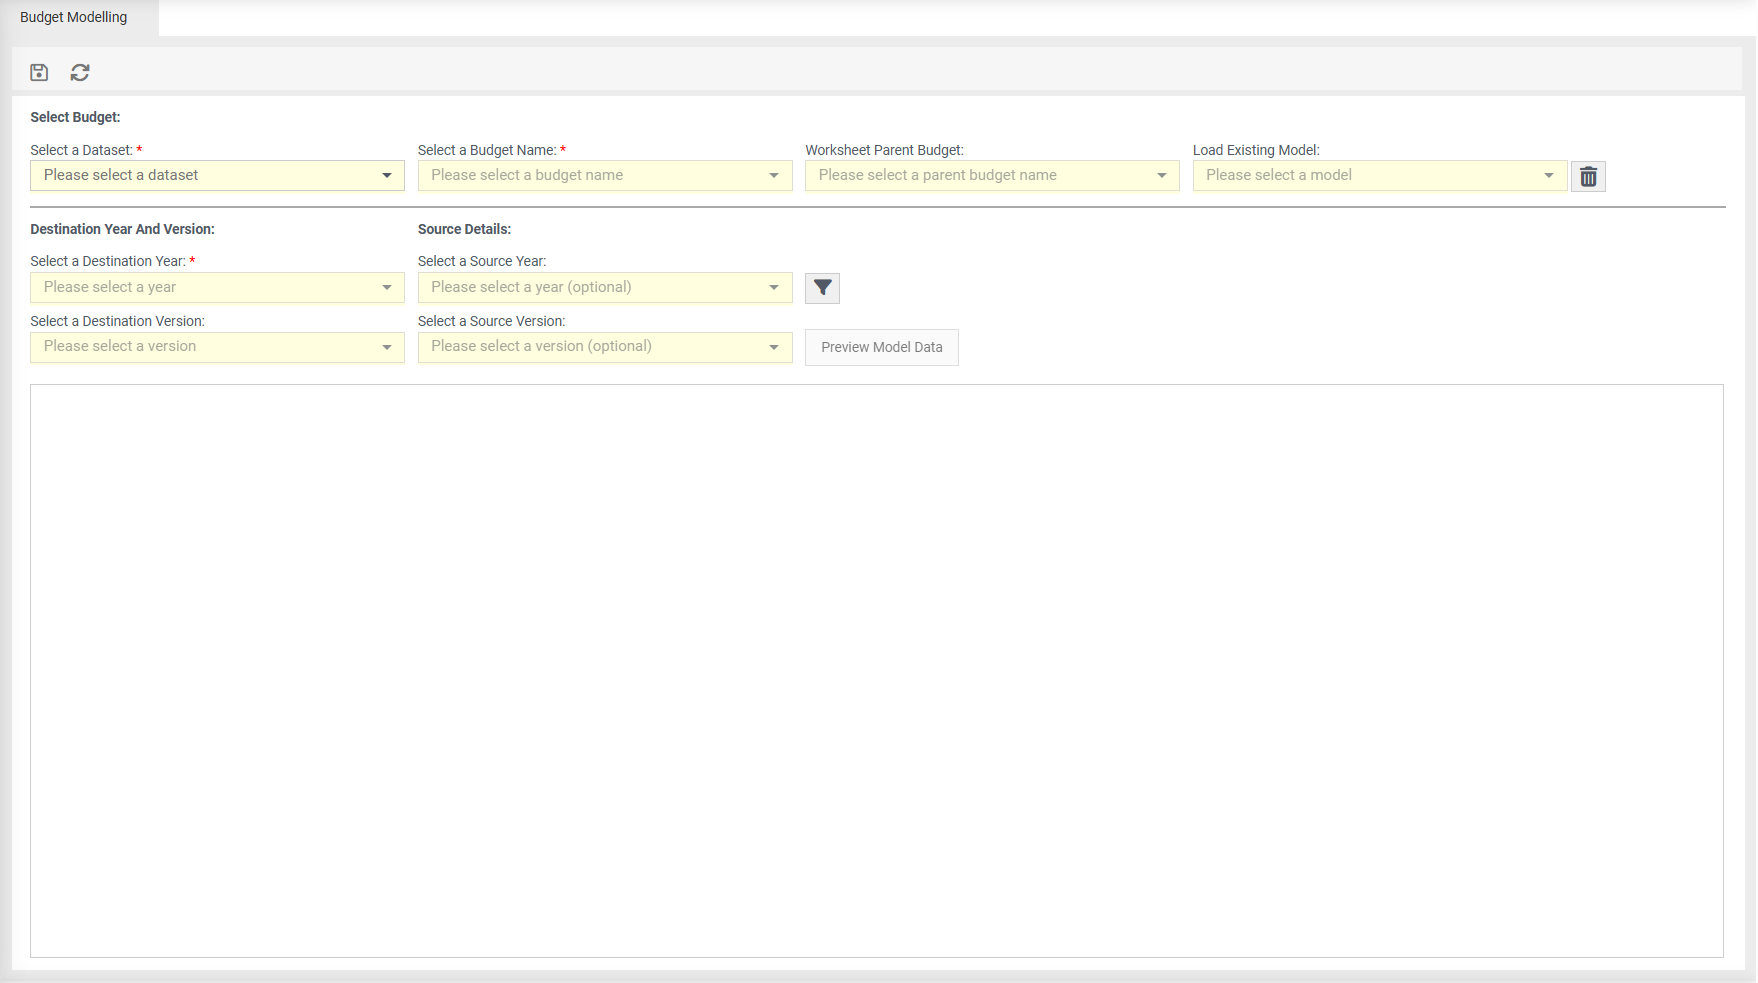
Task: Click the Save model icon
Action: [x=39, y=72]
